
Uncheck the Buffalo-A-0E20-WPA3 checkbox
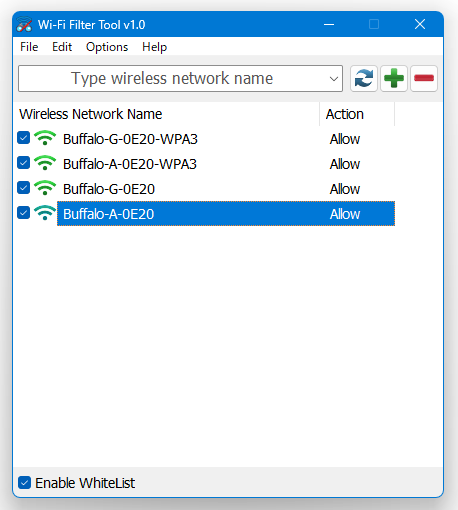(x=23, y=163)
